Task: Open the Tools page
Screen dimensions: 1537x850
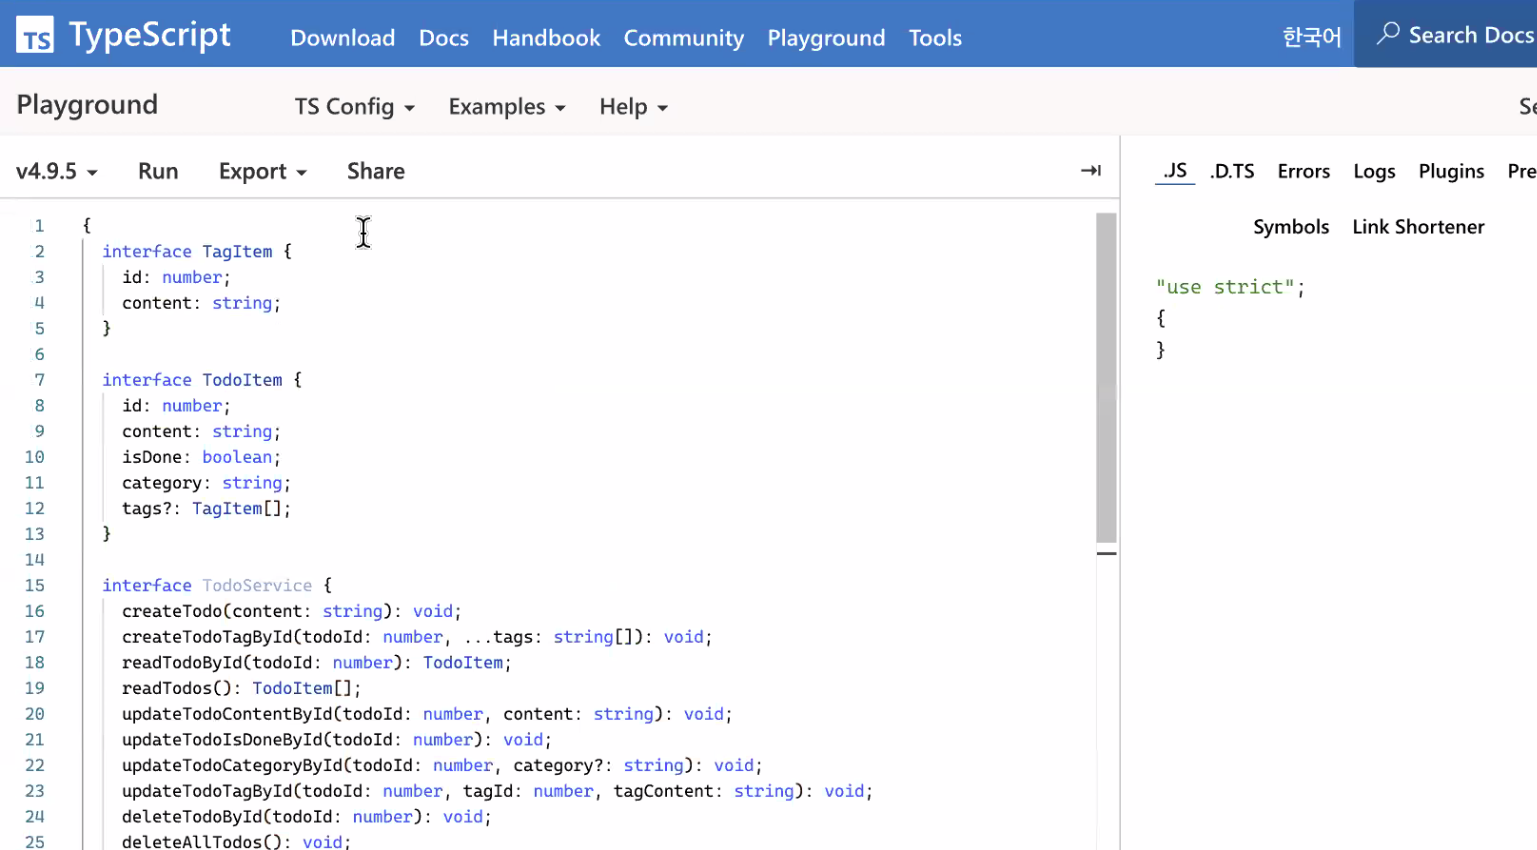Action: pyautogui.click(x=935, y=38)
